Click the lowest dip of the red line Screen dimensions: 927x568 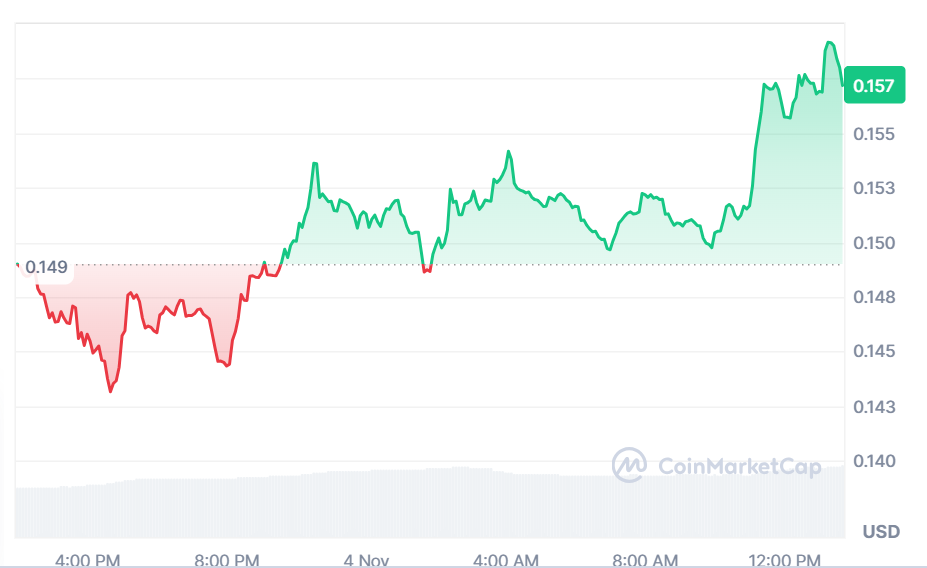(x=110, y=391)
